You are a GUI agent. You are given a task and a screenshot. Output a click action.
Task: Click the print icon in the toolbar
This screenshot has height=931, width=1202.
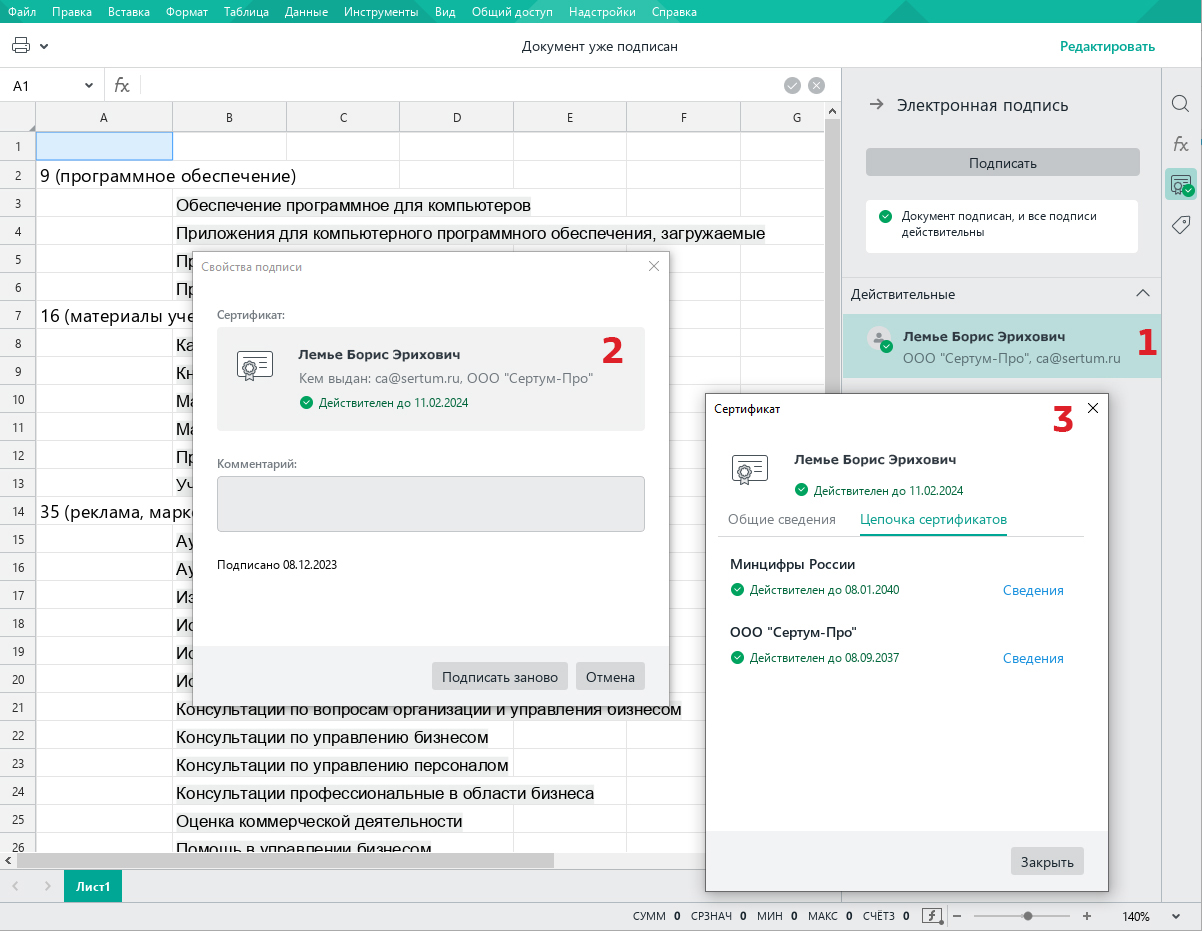[21, 46]
